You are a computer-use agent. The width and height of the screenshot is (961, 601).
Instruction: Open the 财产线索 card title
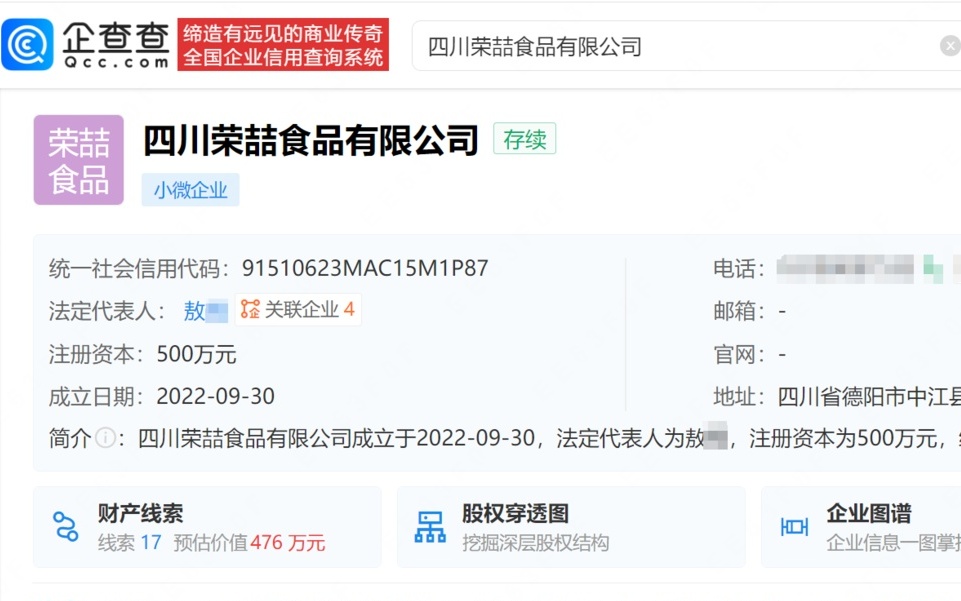pyautogui.click(x=140, y=513)
